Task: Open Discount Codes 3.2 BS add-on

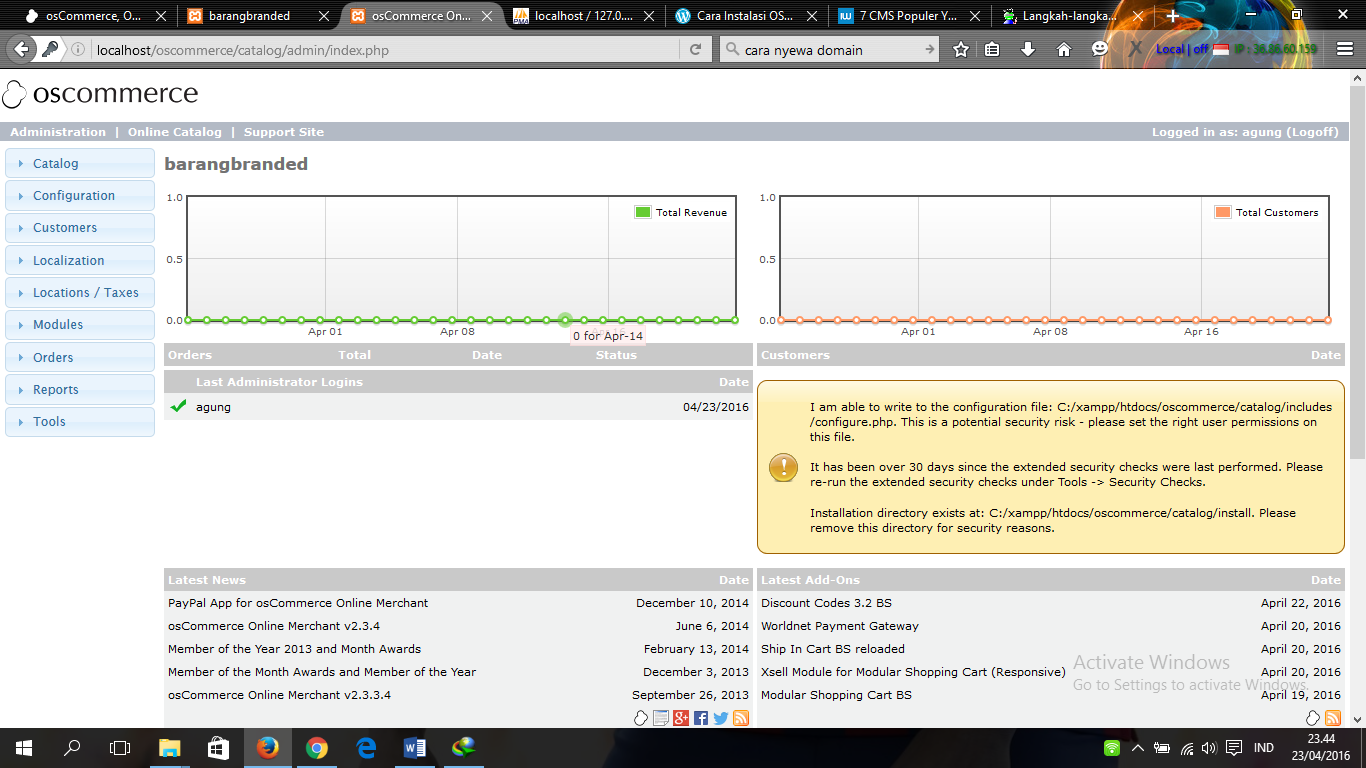Action: click(x=826, y=603)
